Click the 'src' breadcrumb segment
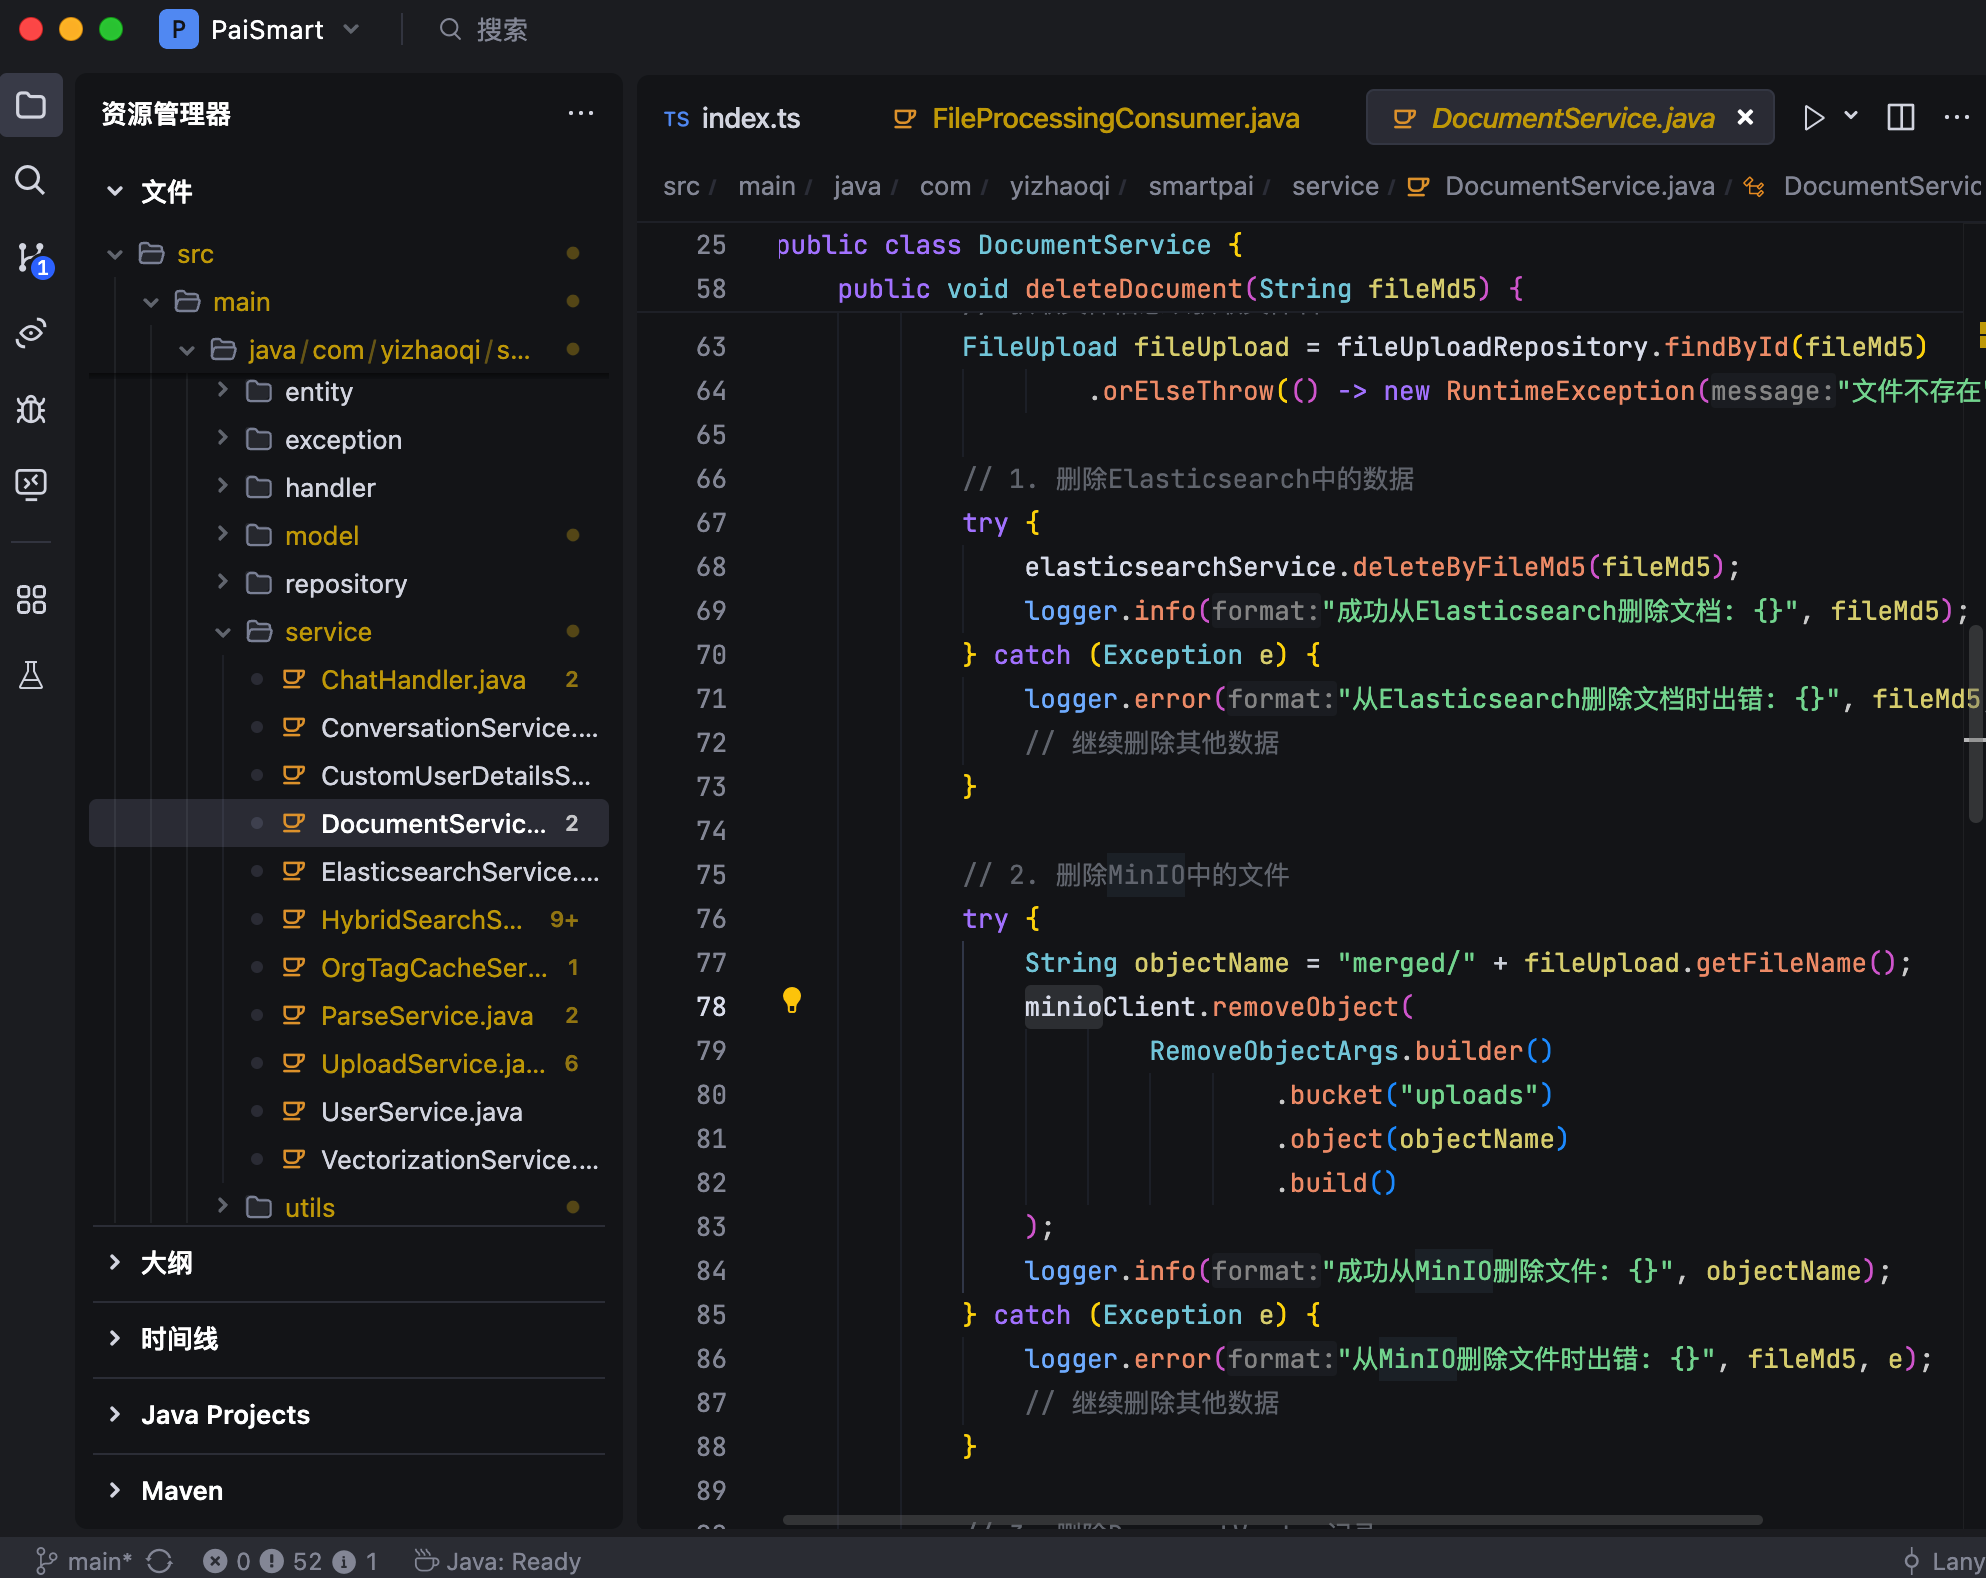 [681, 186]
